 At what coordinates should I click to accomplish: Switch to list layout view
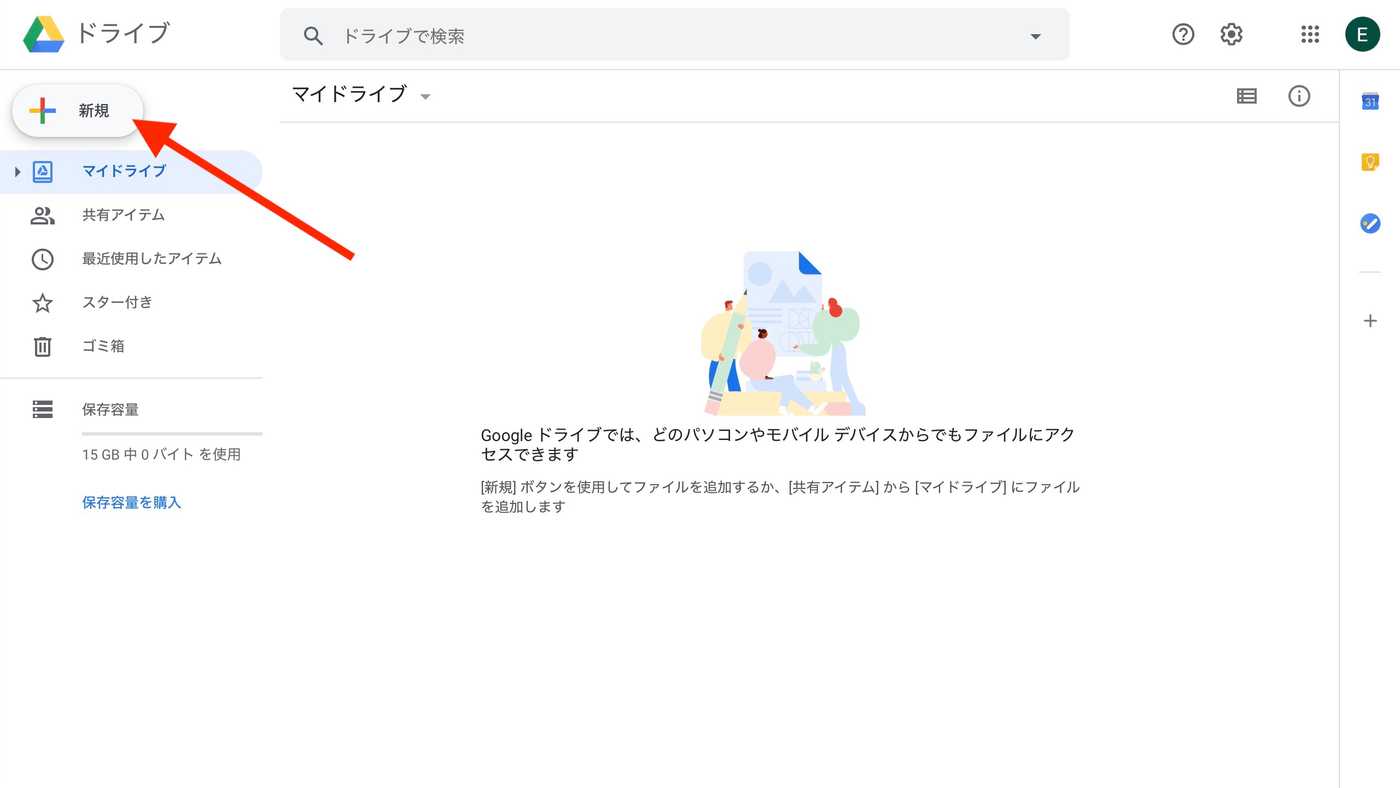tap(1246, 96)
